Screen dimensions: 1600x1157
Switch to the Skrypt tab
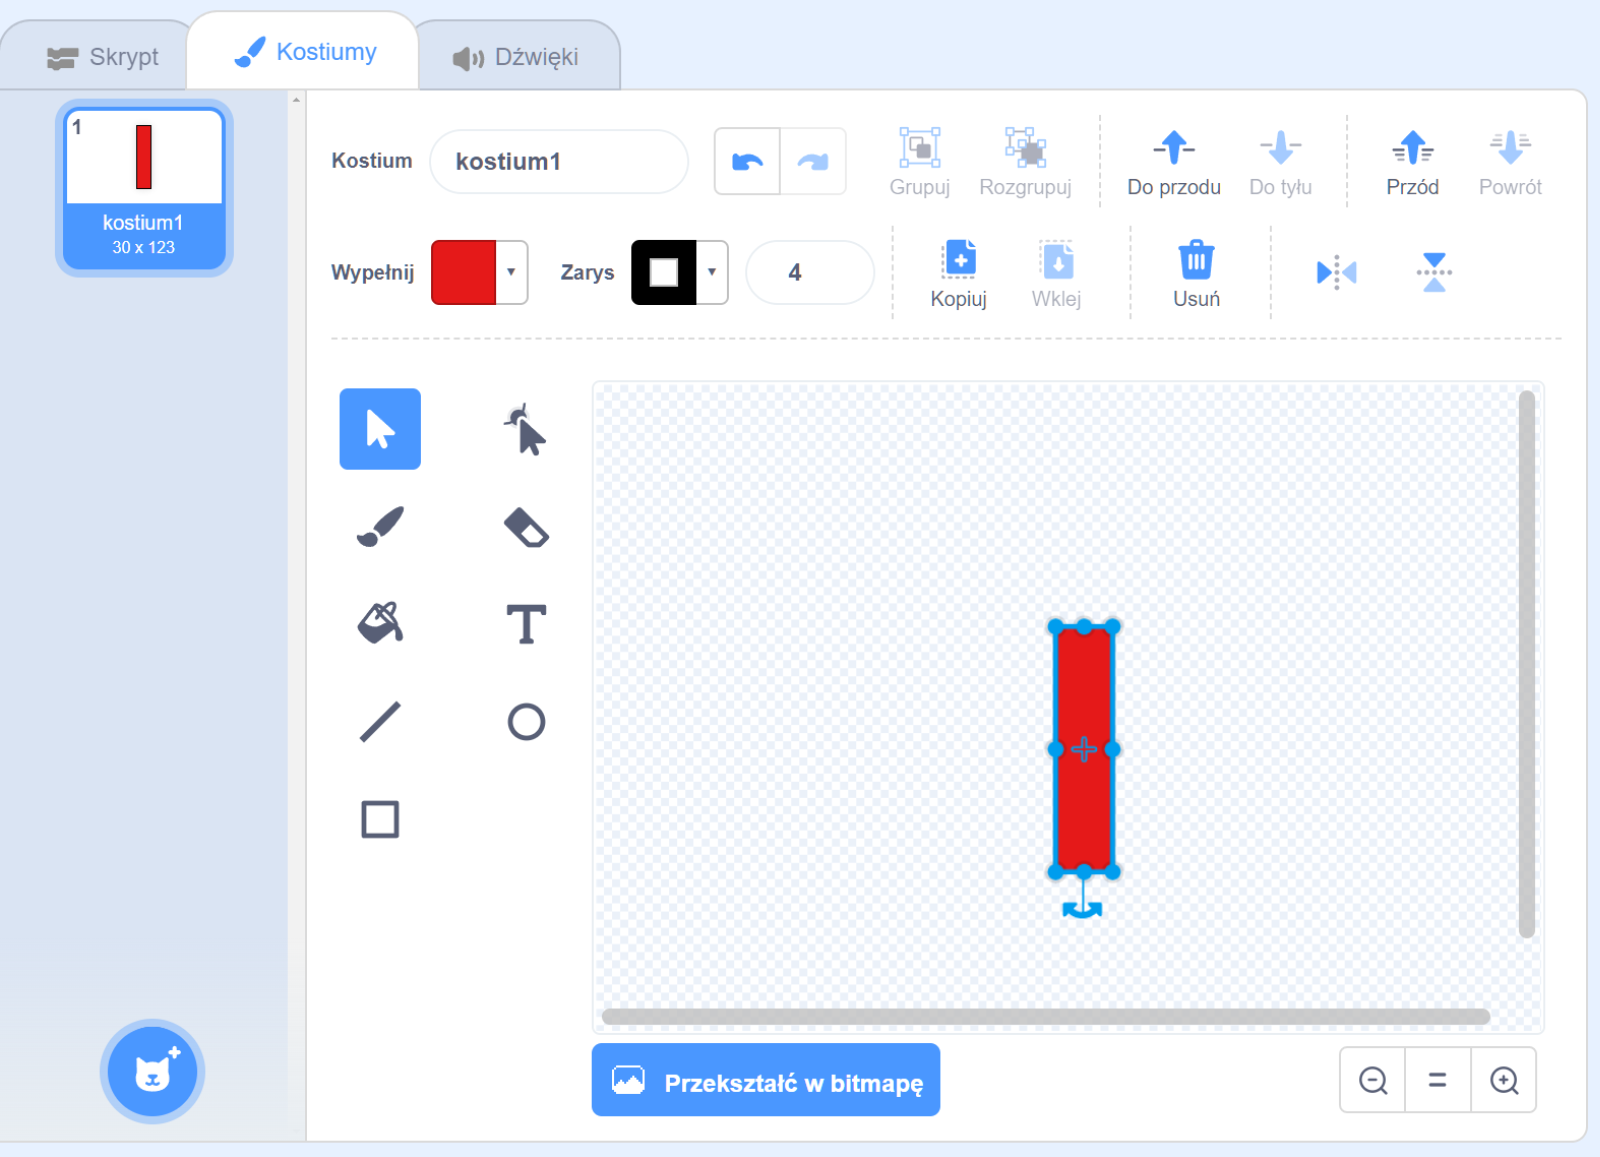point(103,57)
